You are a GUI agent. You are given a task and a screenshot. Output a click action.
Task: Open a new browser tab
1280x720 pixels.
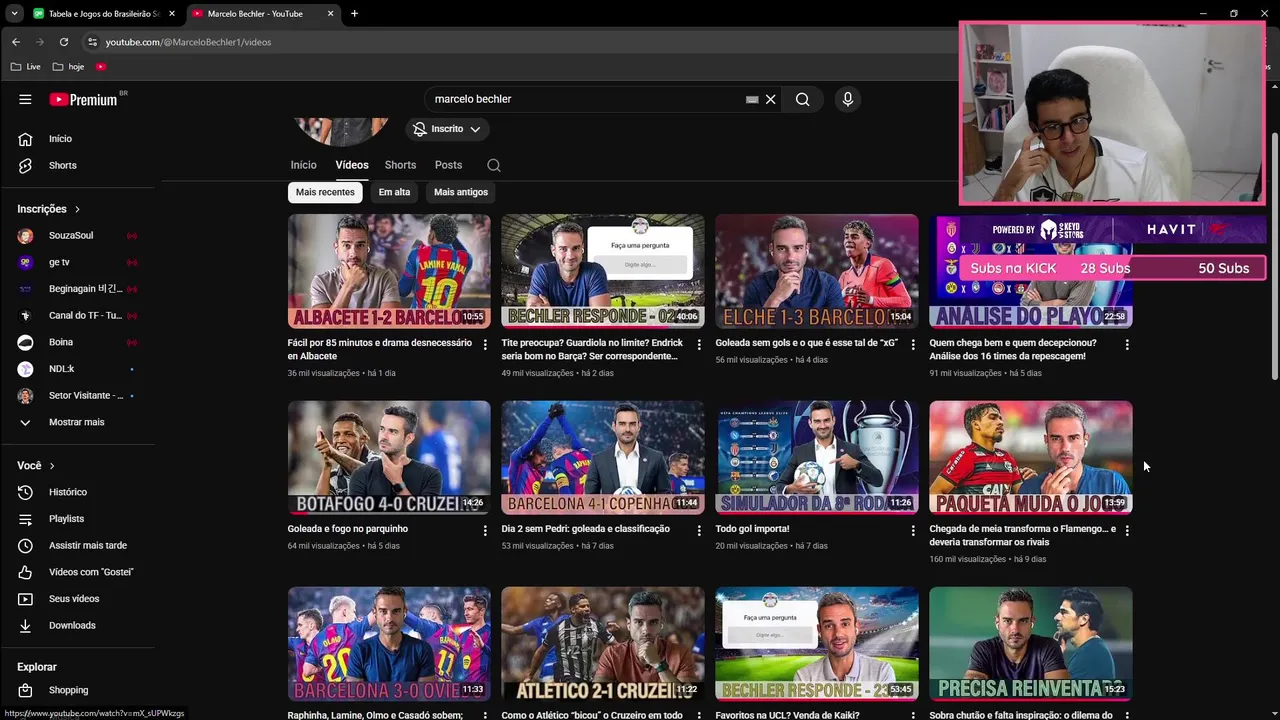click(x=354, y=13)
